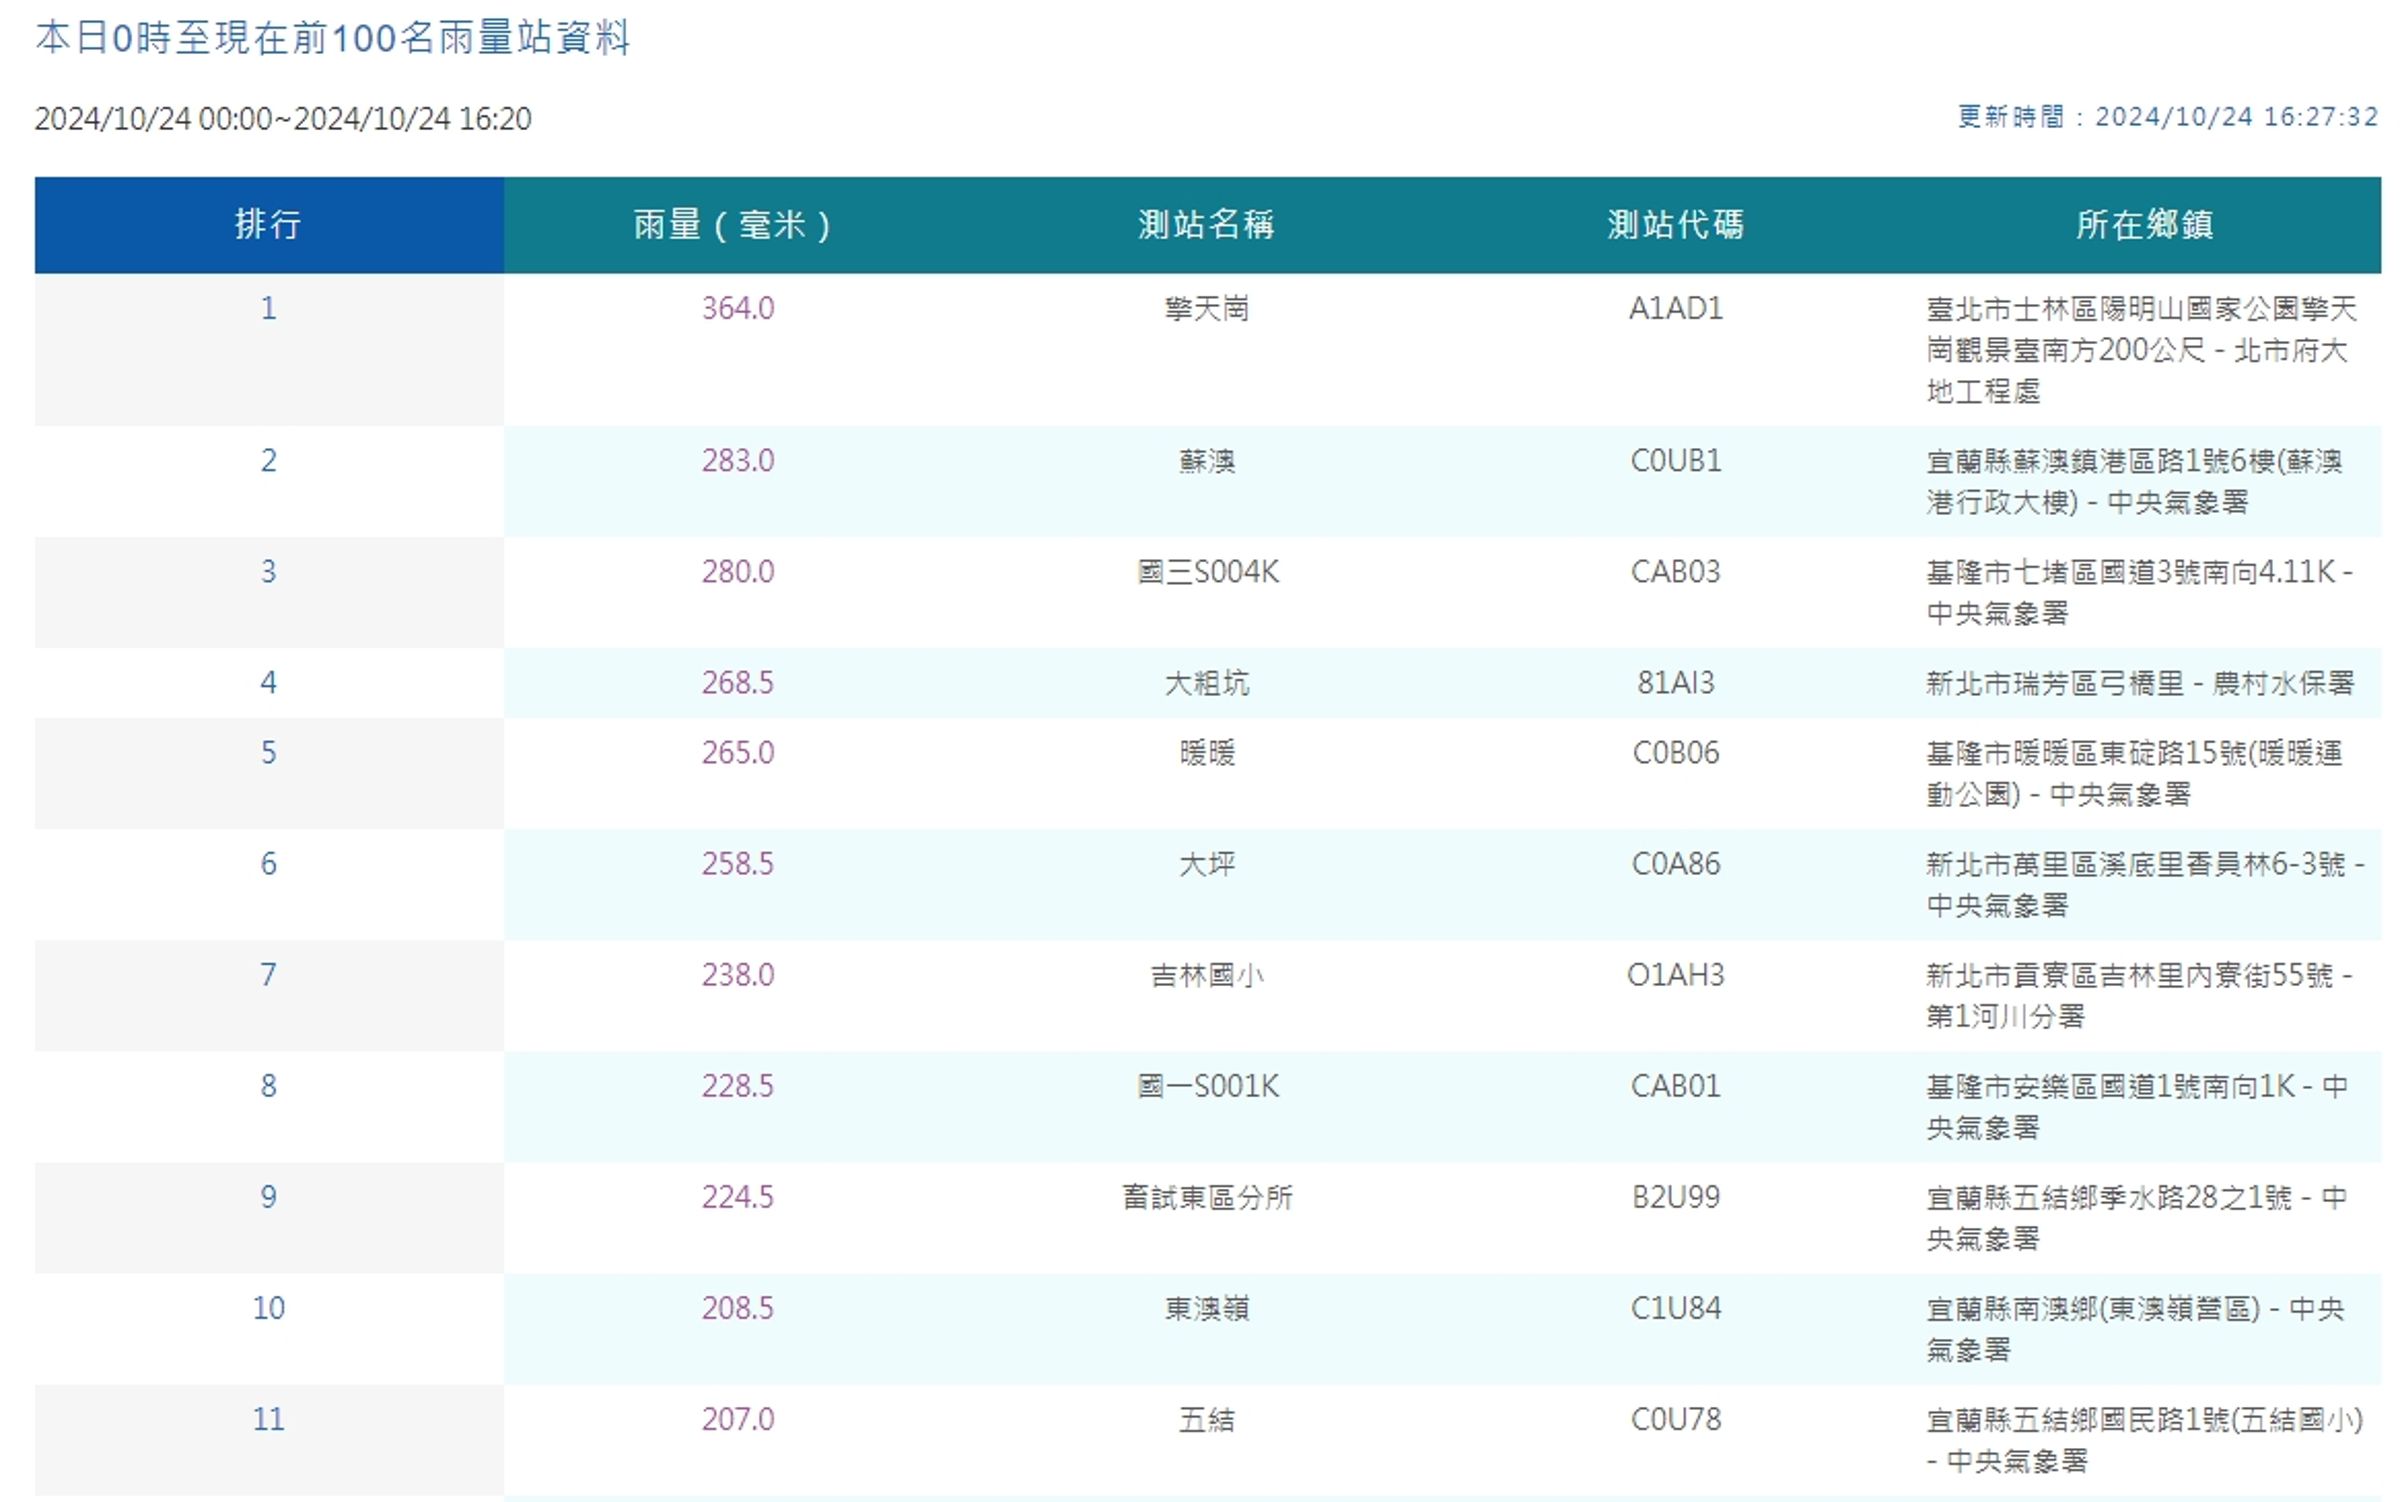Select rainfall value 283.0
This screenshot has height=1502, width=2400.
tap(738, 460)
